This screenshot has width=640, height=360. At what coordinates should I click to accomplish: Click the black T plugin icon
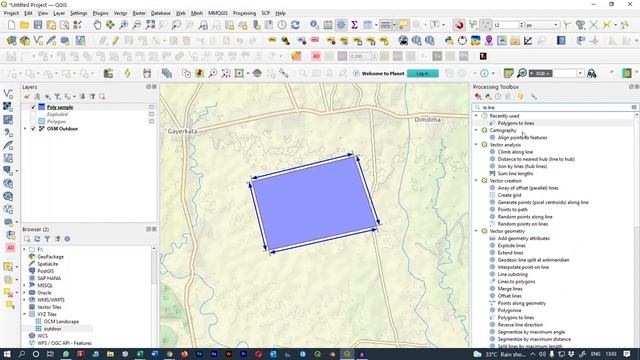[483, 56]
